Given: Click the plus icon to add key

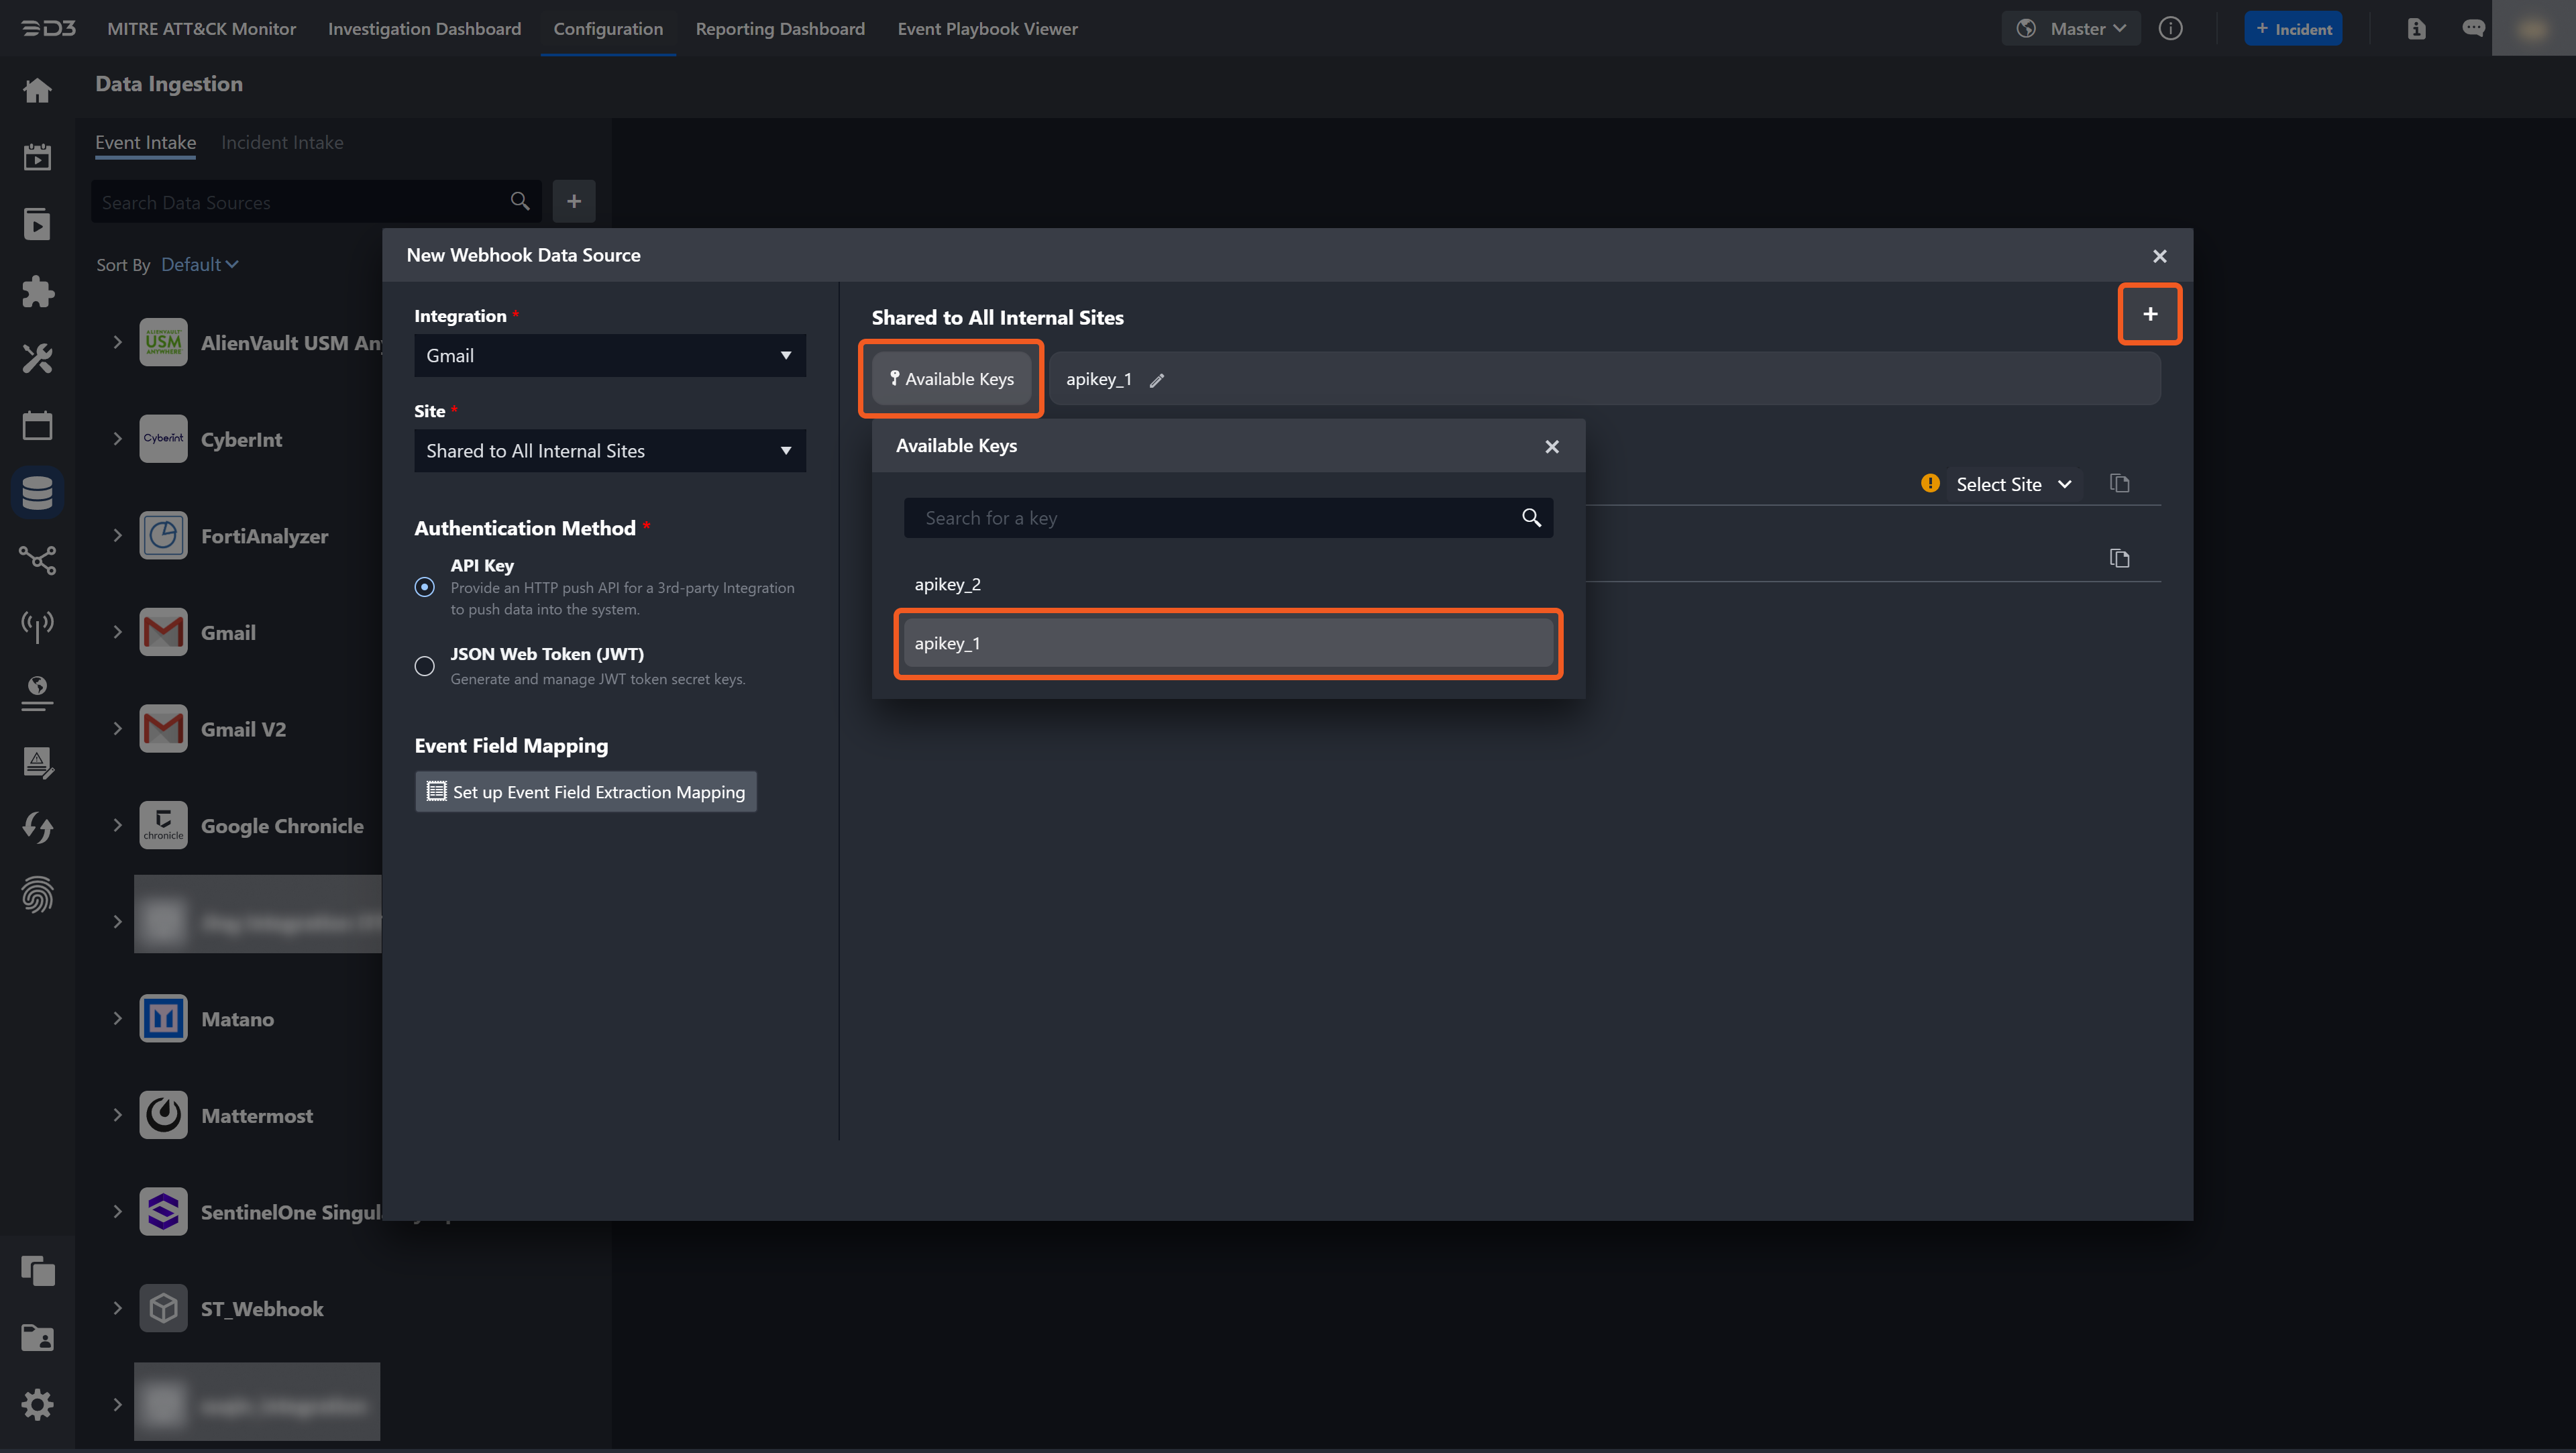Looking at the screenshot, I should [2149, 314].
